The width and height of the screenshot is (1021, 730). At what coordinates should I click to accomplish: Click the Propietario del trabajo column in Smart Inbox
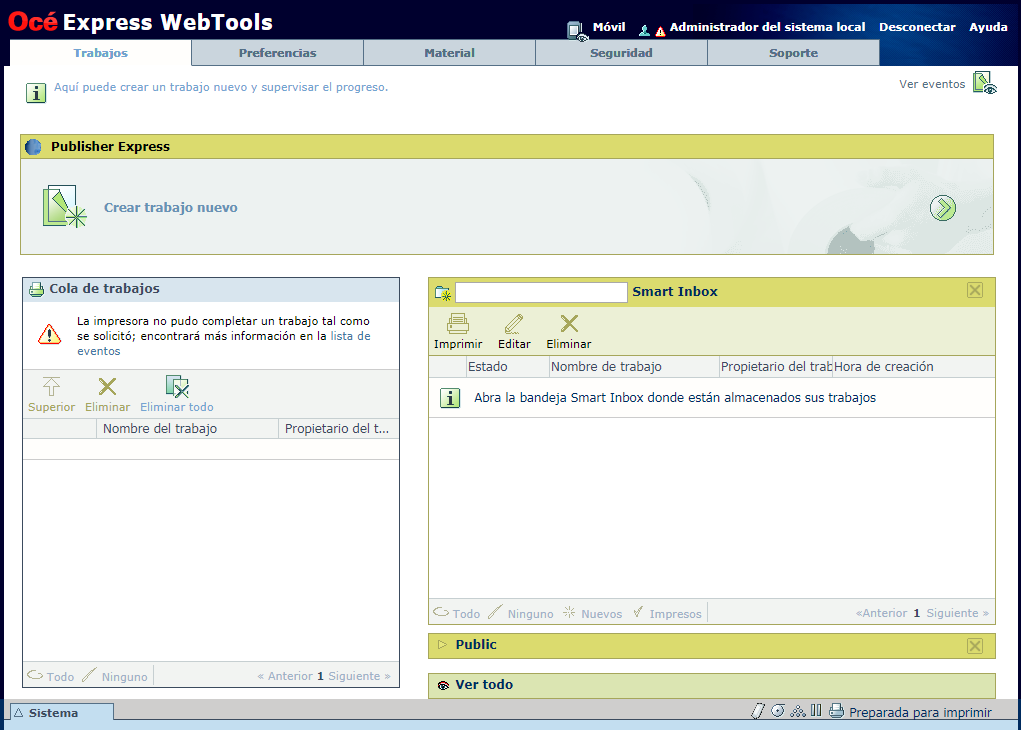776,367
